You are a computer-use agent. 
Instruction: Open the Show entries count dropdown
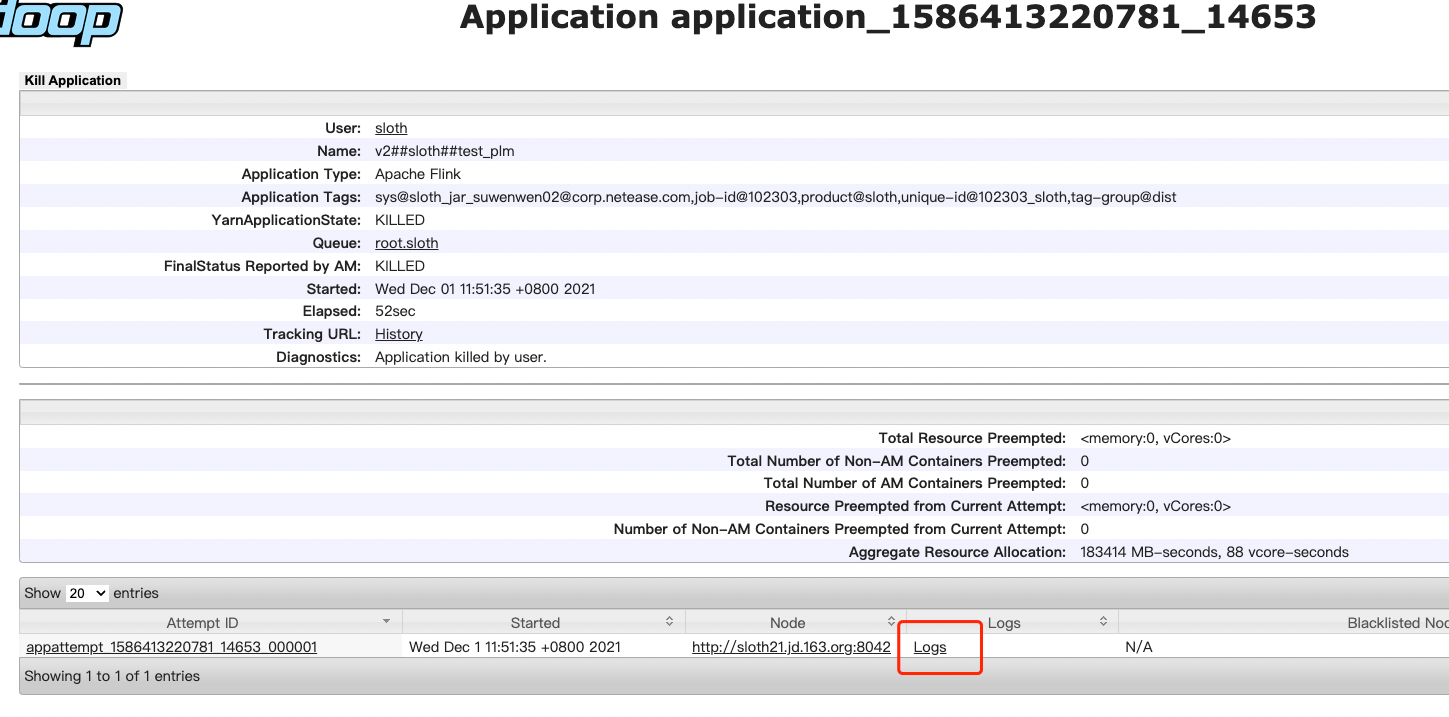tap(87, 593)
